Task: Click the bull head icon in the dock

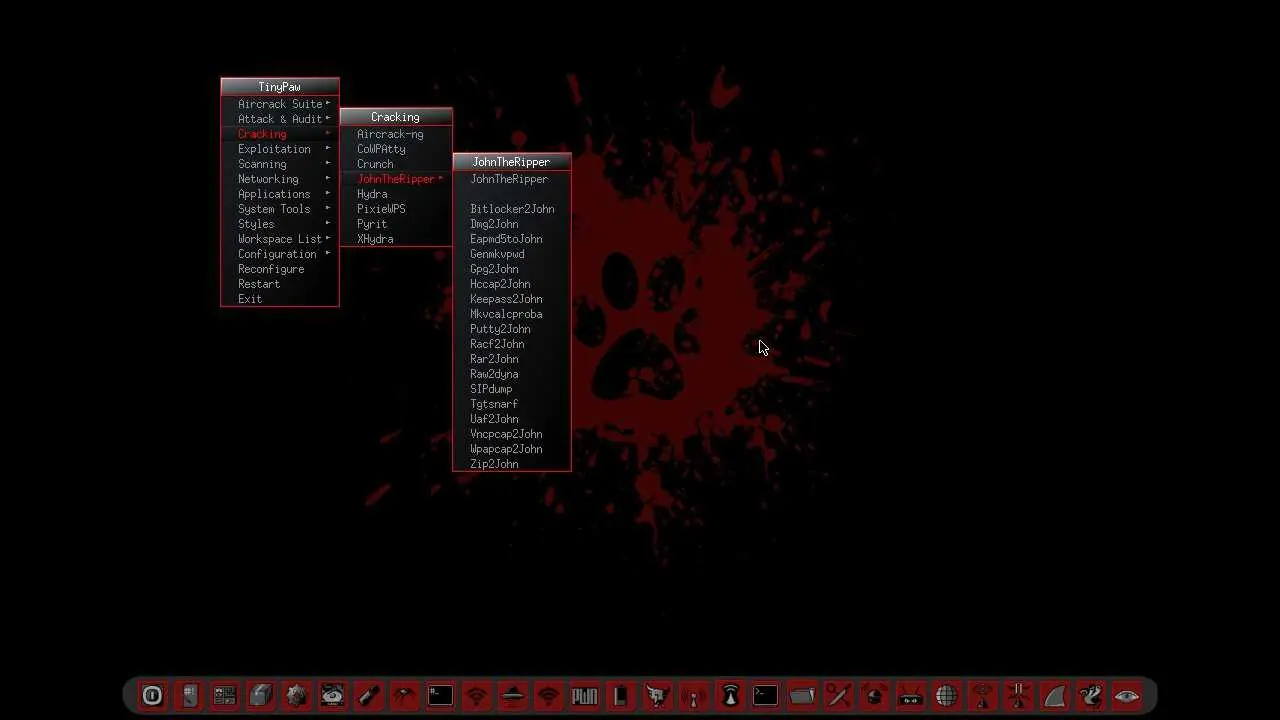Action: (x=657, y=695)
